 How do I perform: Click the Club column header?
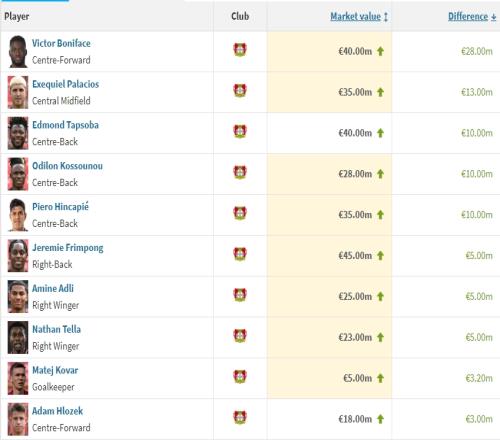[x=240, y=16]
